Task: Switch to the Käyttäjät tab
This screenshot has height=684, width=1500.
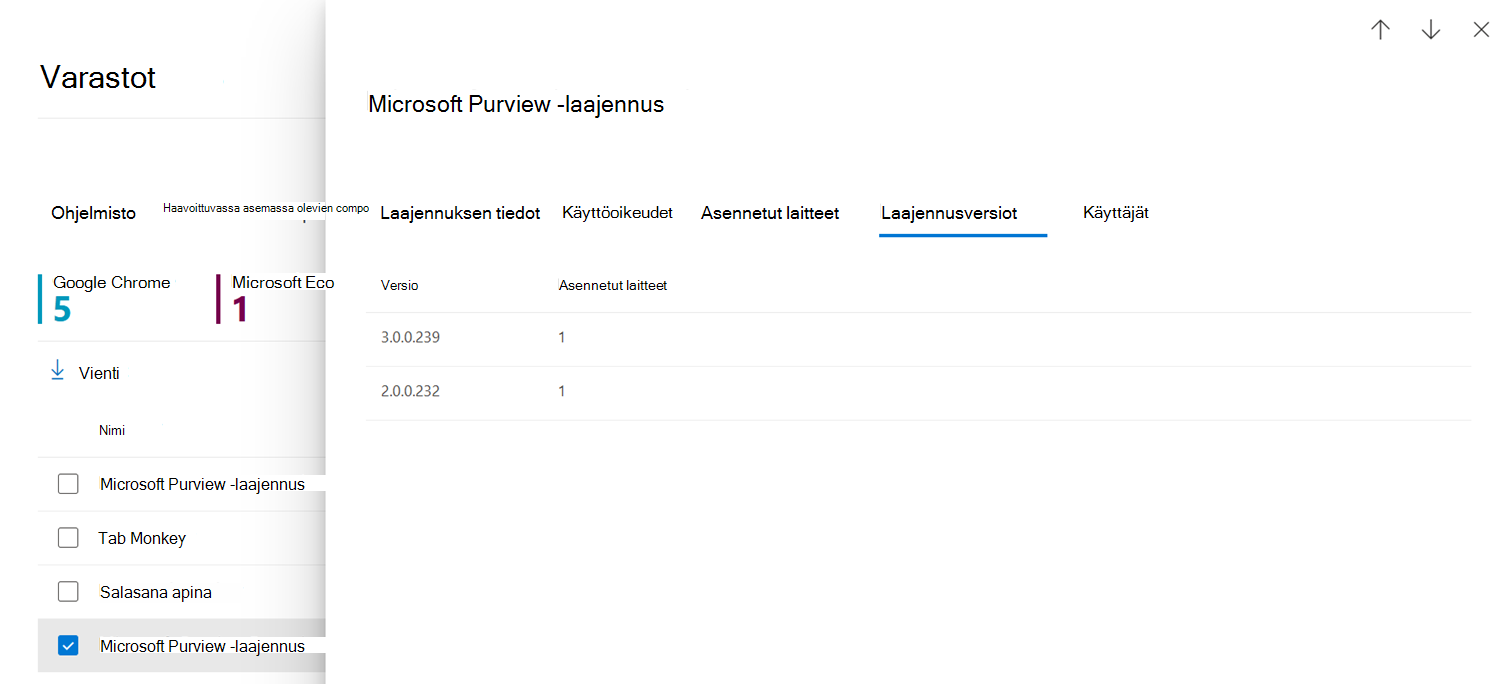Action: pos(1116,213)
